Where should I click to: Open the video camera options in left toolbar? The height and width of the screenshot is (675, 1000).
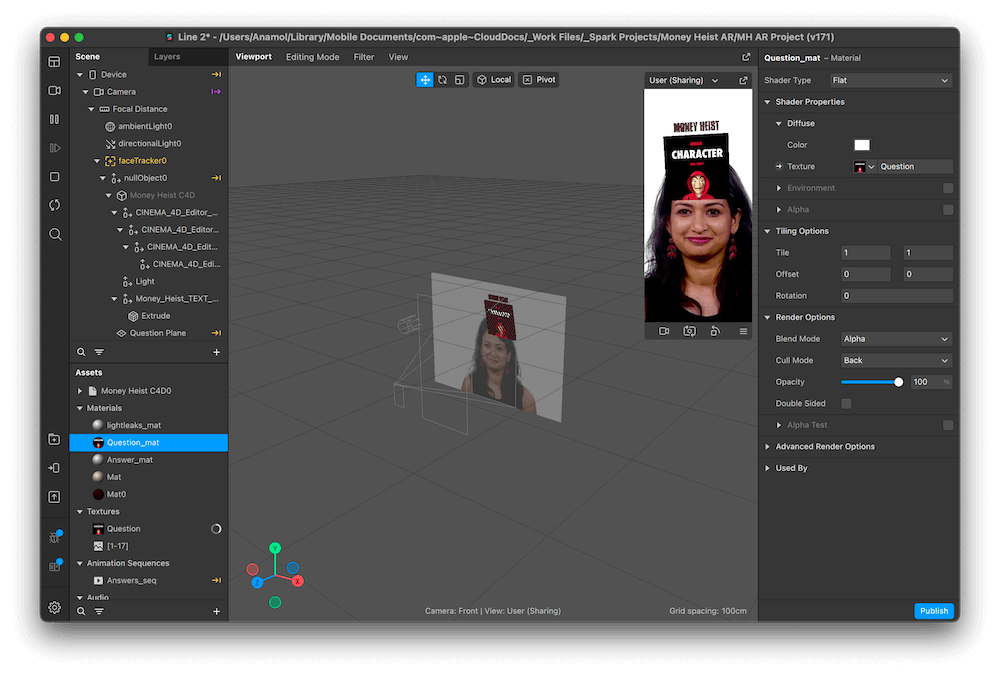coord(55,90)
